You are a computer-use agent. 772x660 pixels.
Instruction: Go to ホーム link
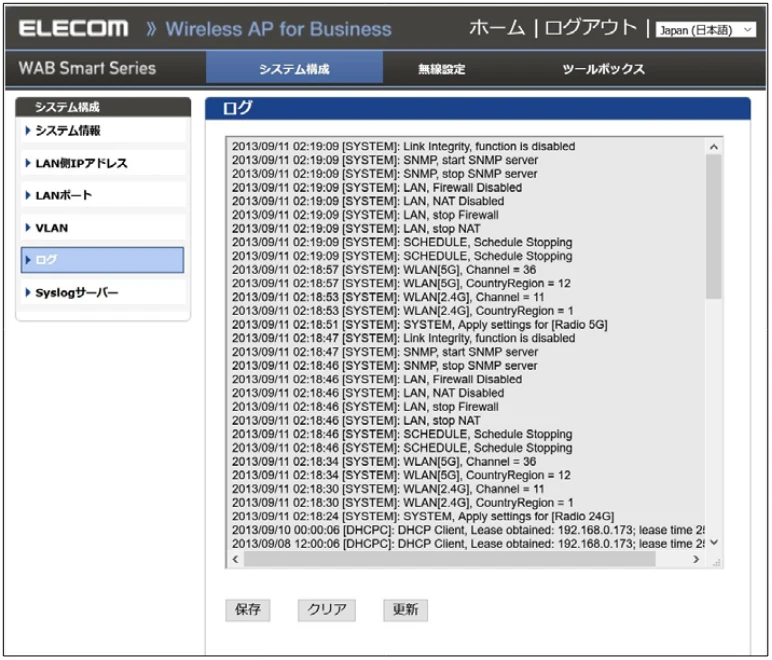497,28
